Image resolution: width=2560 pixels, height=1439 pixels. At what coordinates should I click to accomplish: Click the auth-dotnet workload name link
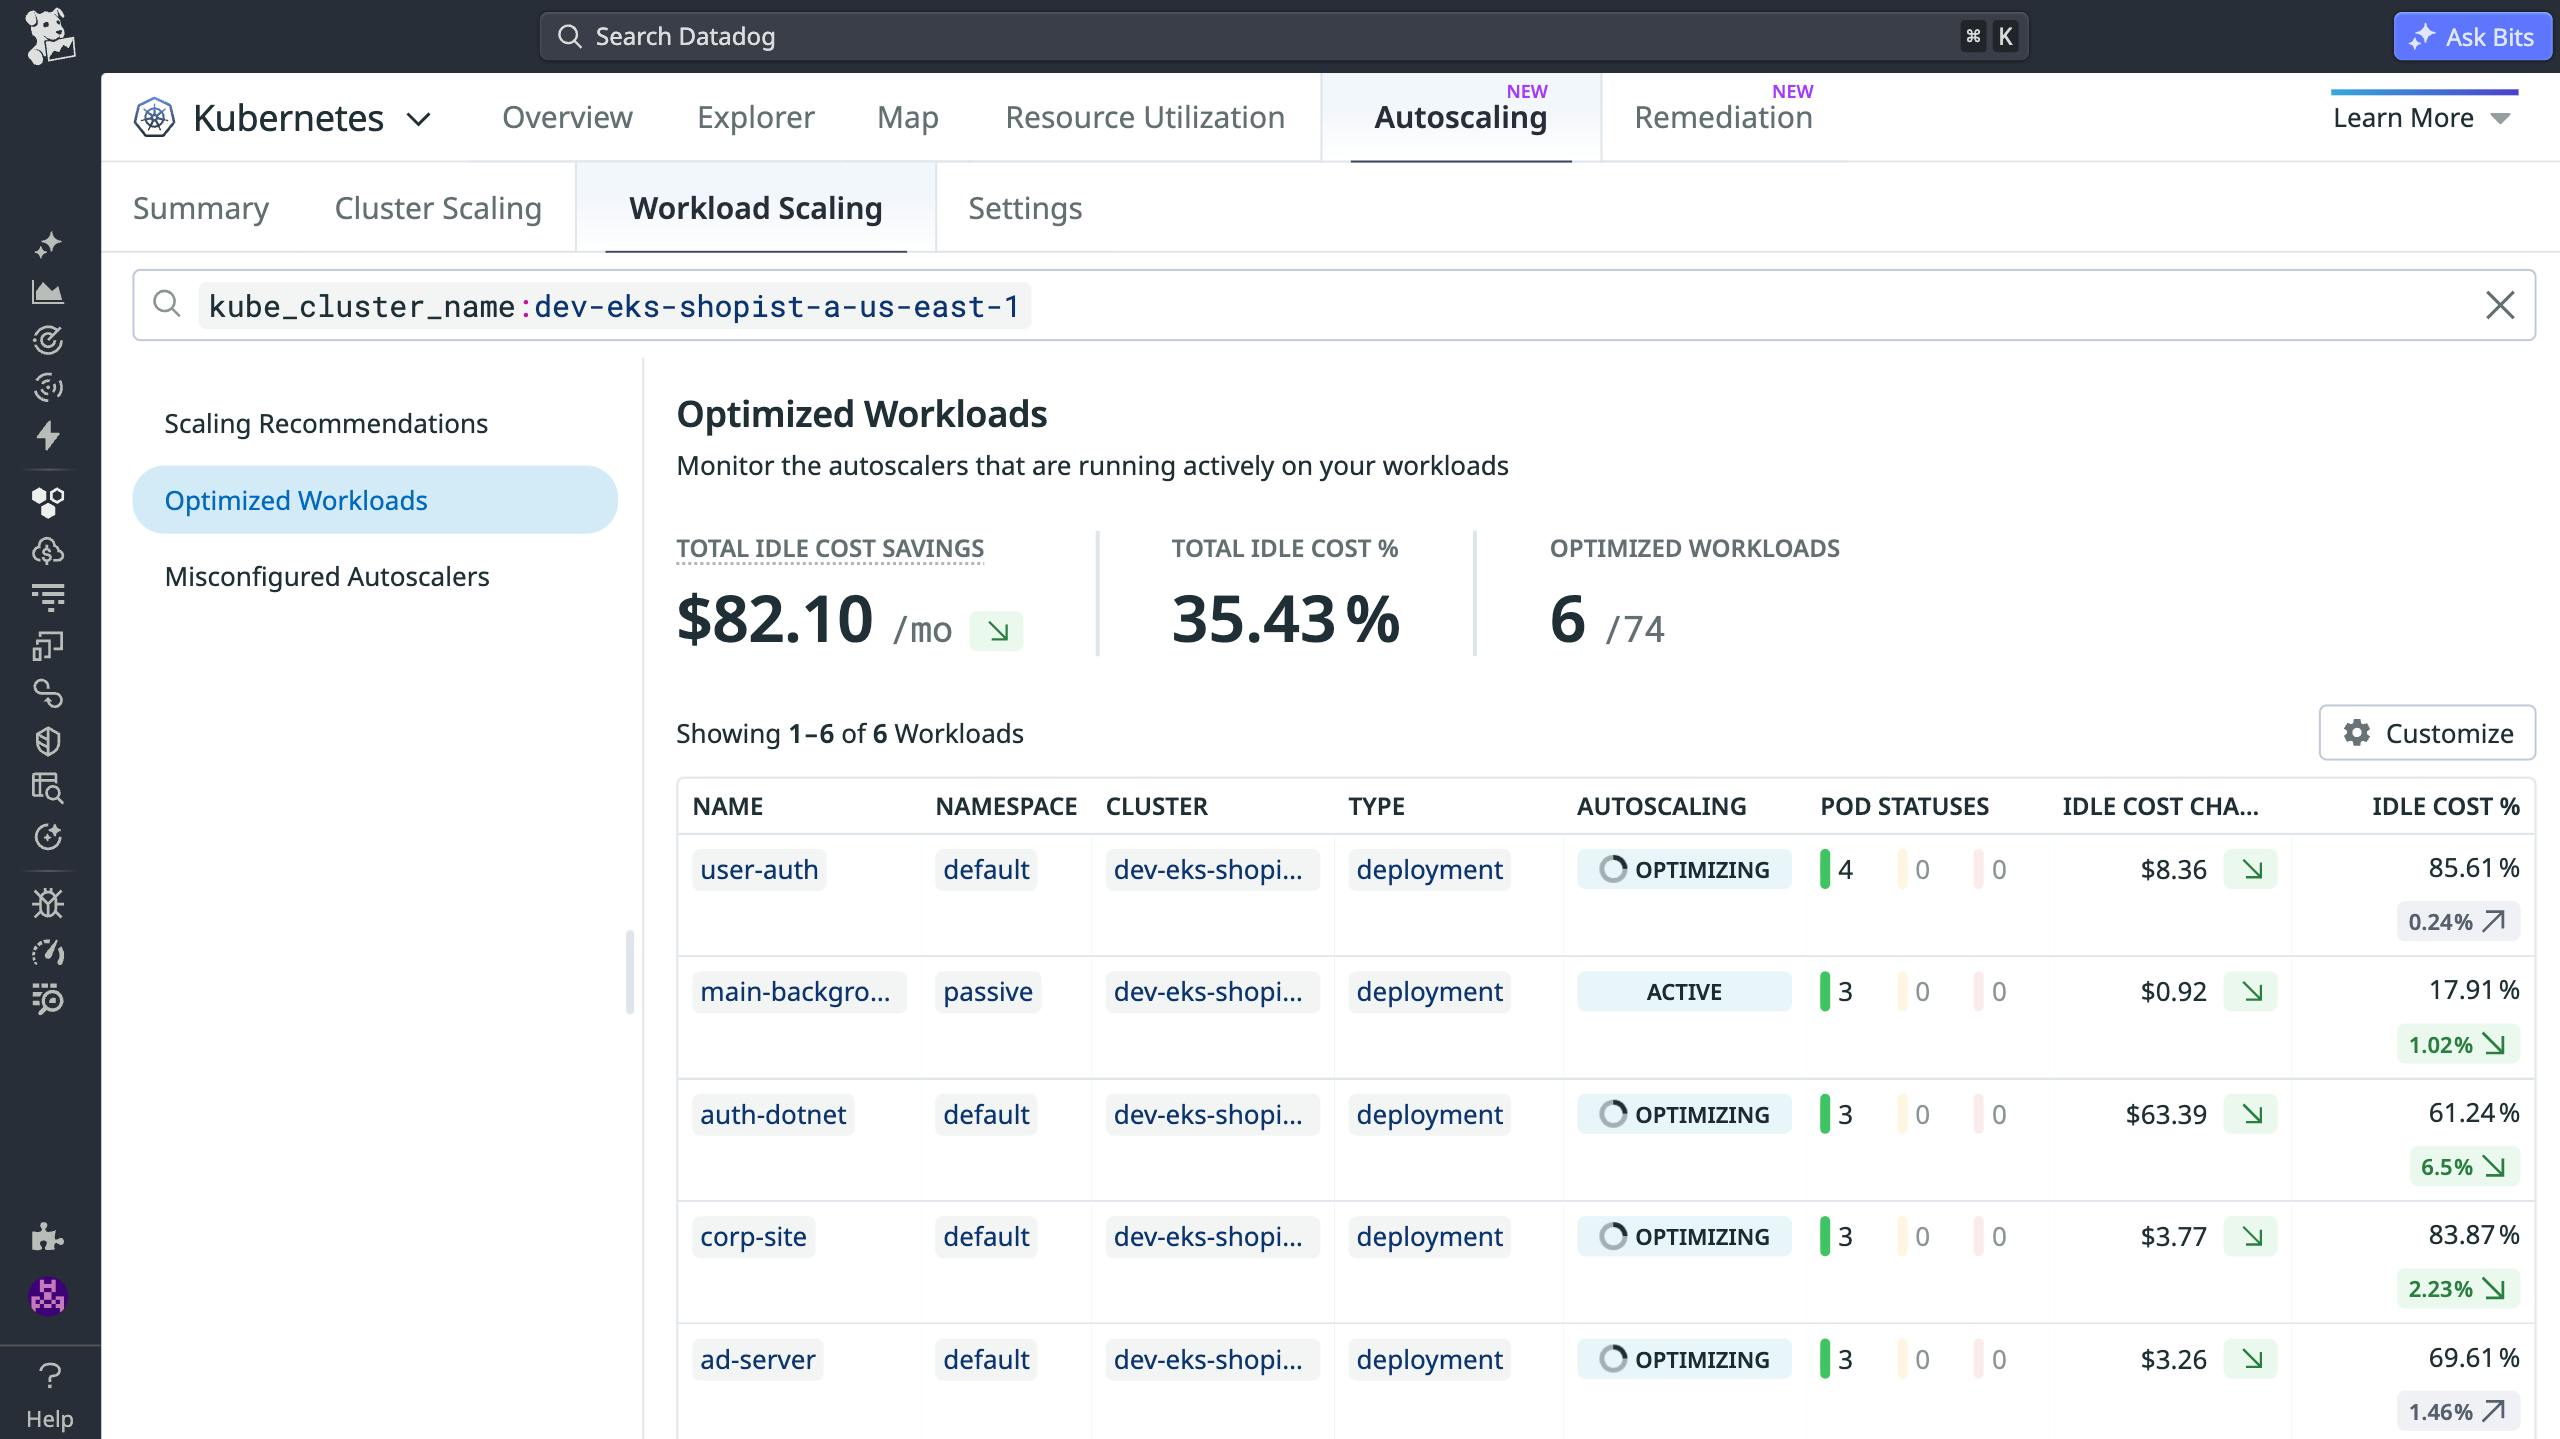point(771,1114)
